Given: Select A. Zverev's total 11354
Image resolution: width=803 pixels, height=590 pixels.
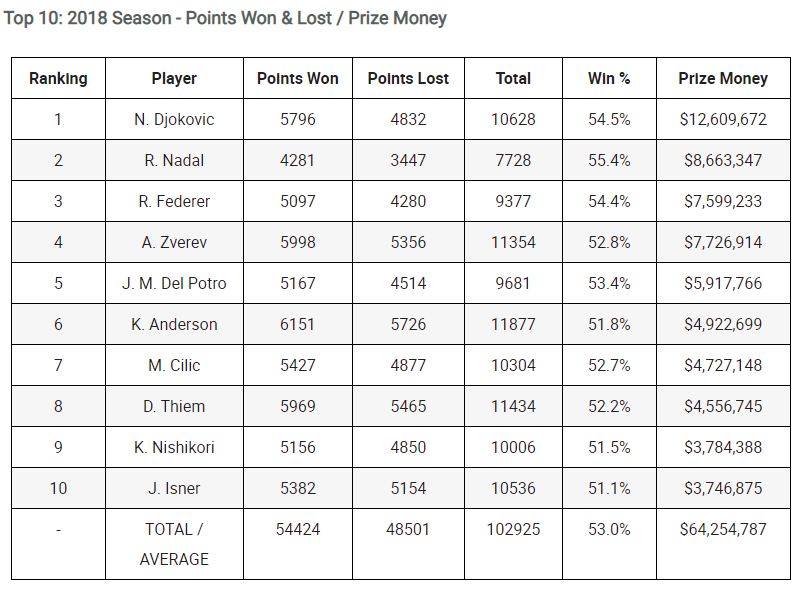Looking at the screenshot, I should [x=513, y=242].
